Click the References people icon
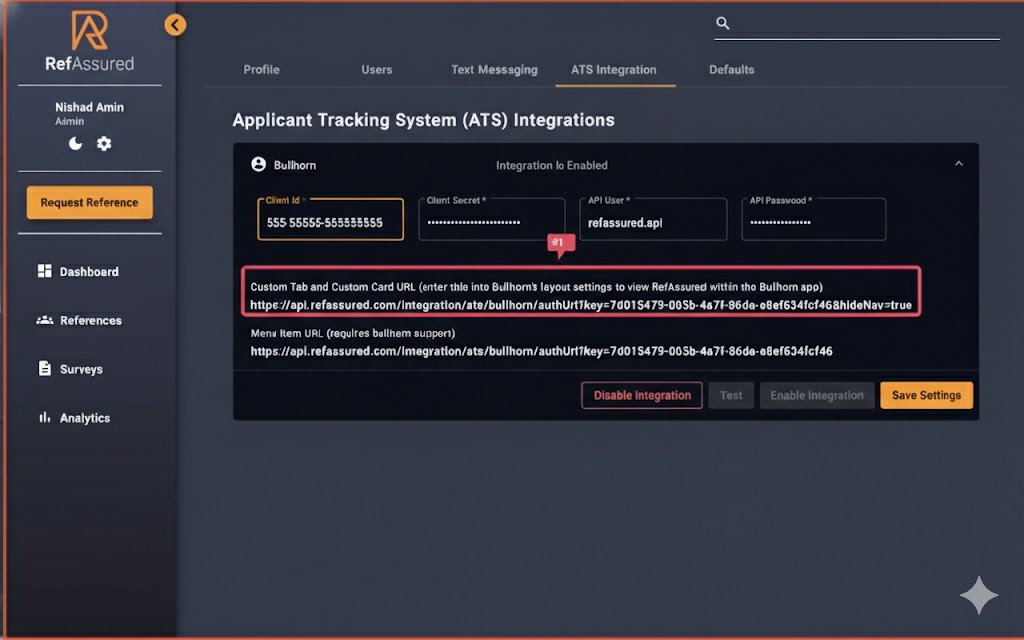 (x=44, y=320)
